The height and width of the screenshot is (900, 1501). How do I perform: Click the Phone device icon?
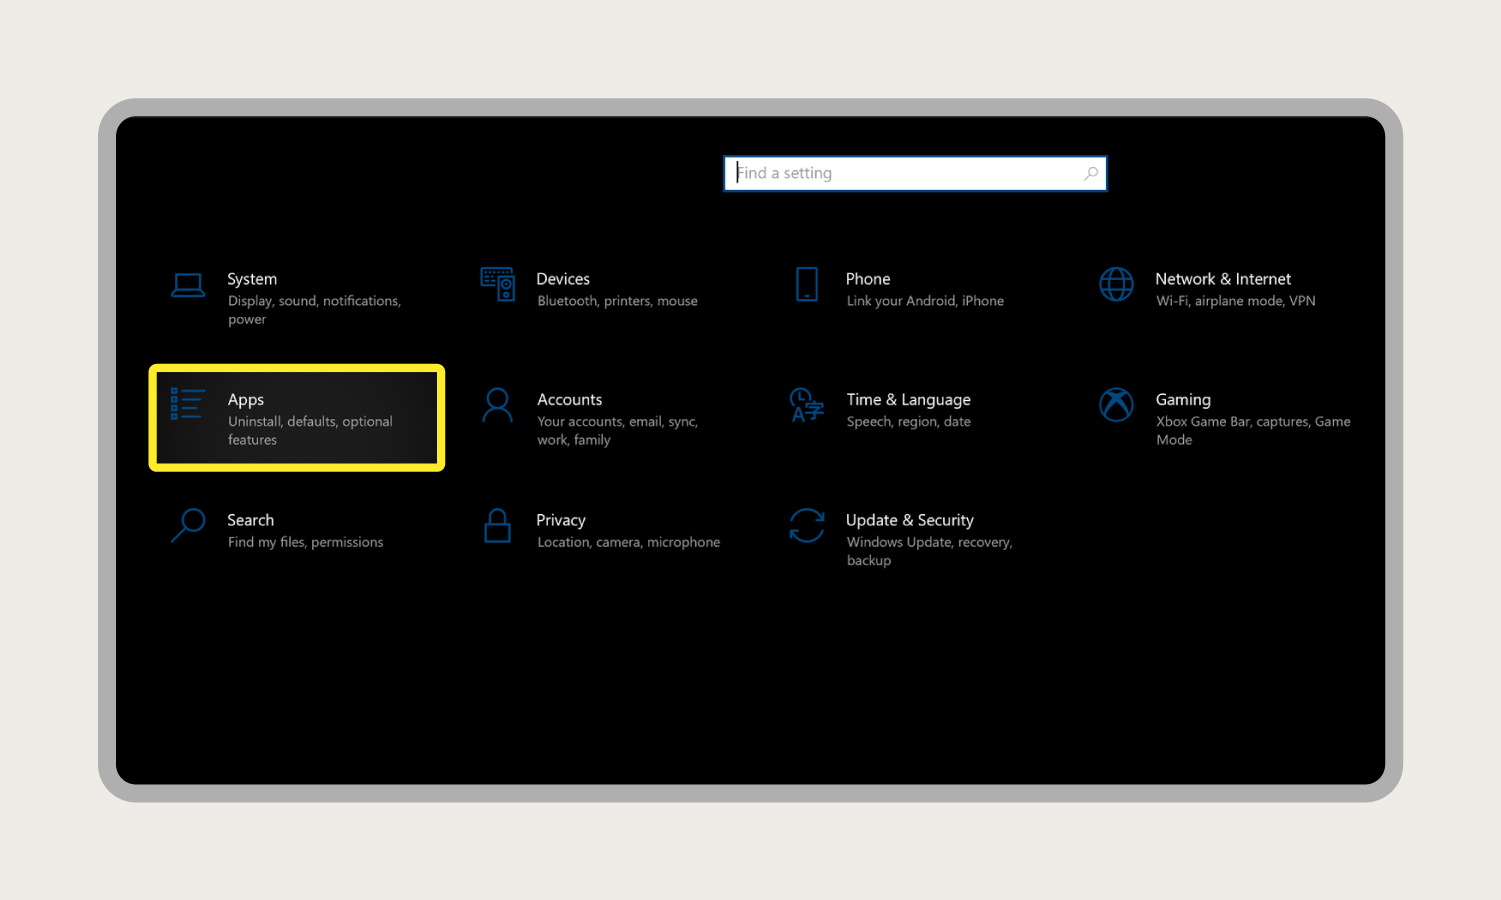point(806,284)
